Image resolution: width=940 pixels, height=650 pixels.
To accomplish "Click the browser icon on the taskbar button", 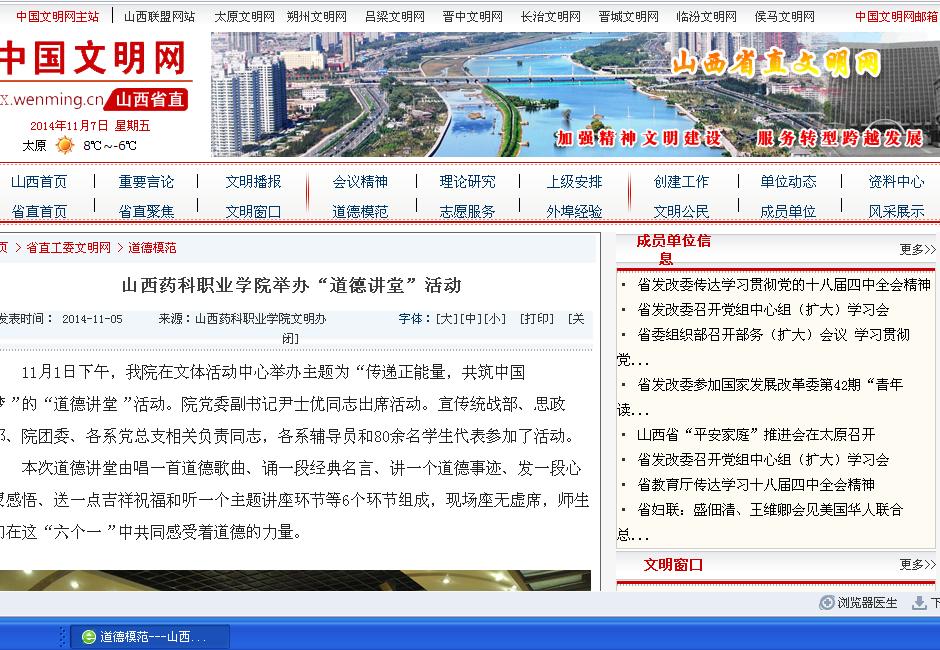I will [89, 637].
